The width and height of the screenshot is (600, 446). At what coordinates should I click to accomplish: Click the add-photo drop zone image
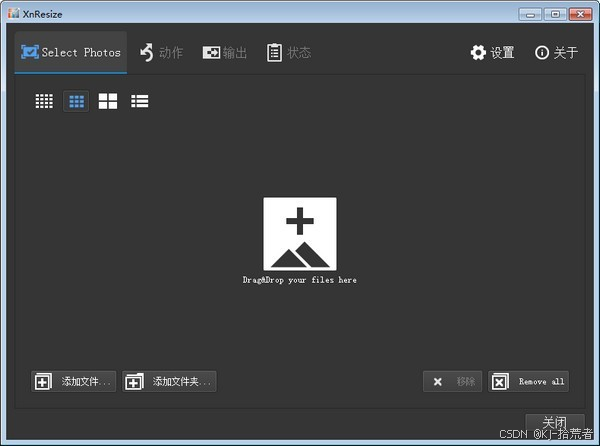pyautogui.click(x=300, y=234)
